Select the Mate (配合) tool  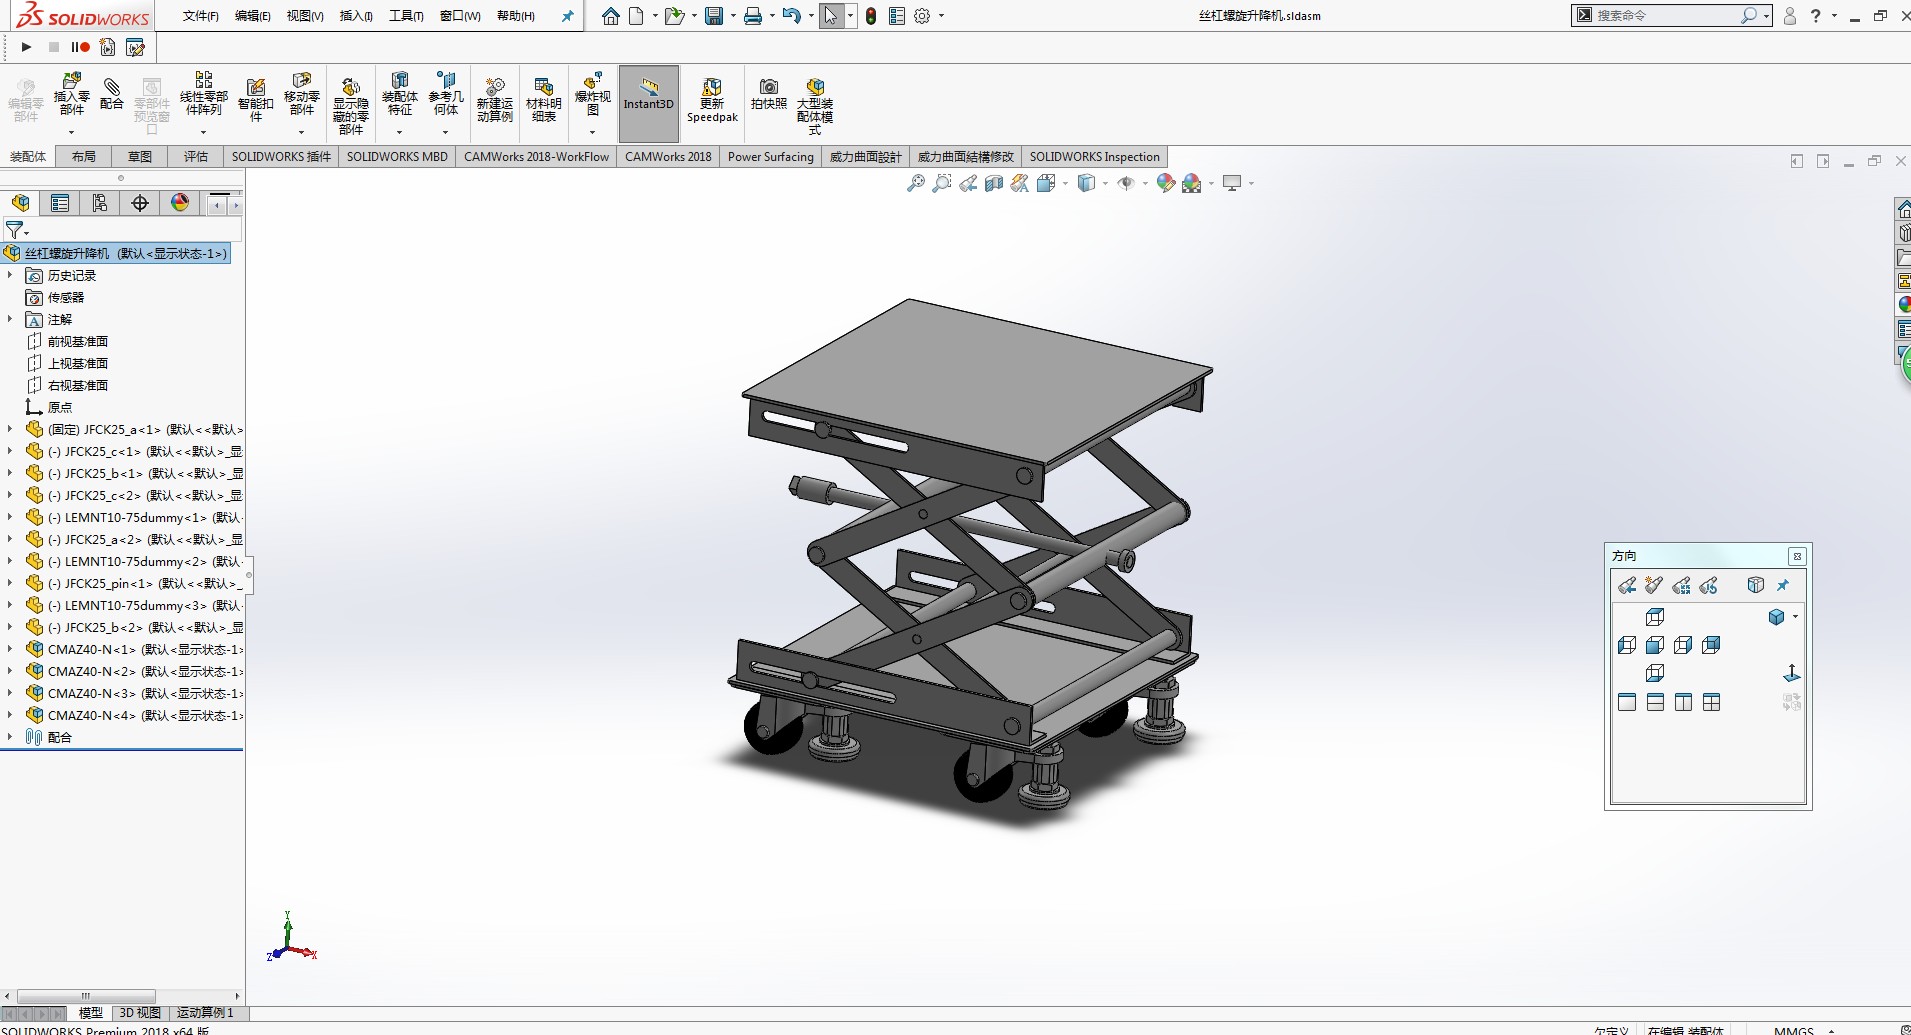click(x=112, y=93)
